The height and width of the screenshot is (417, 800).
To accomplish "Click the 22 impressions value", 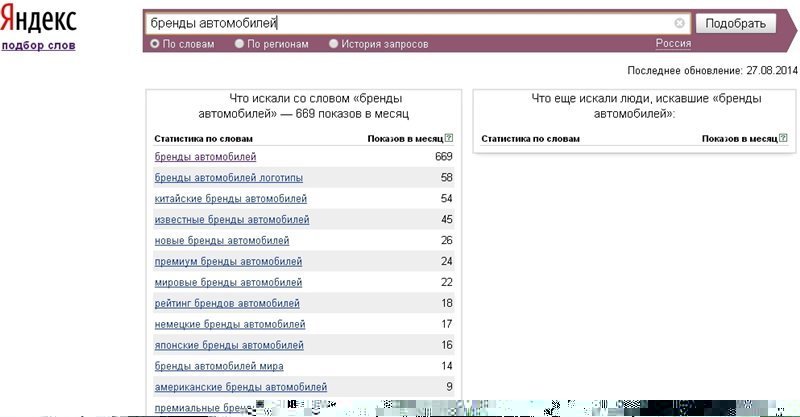I will 447,282.
